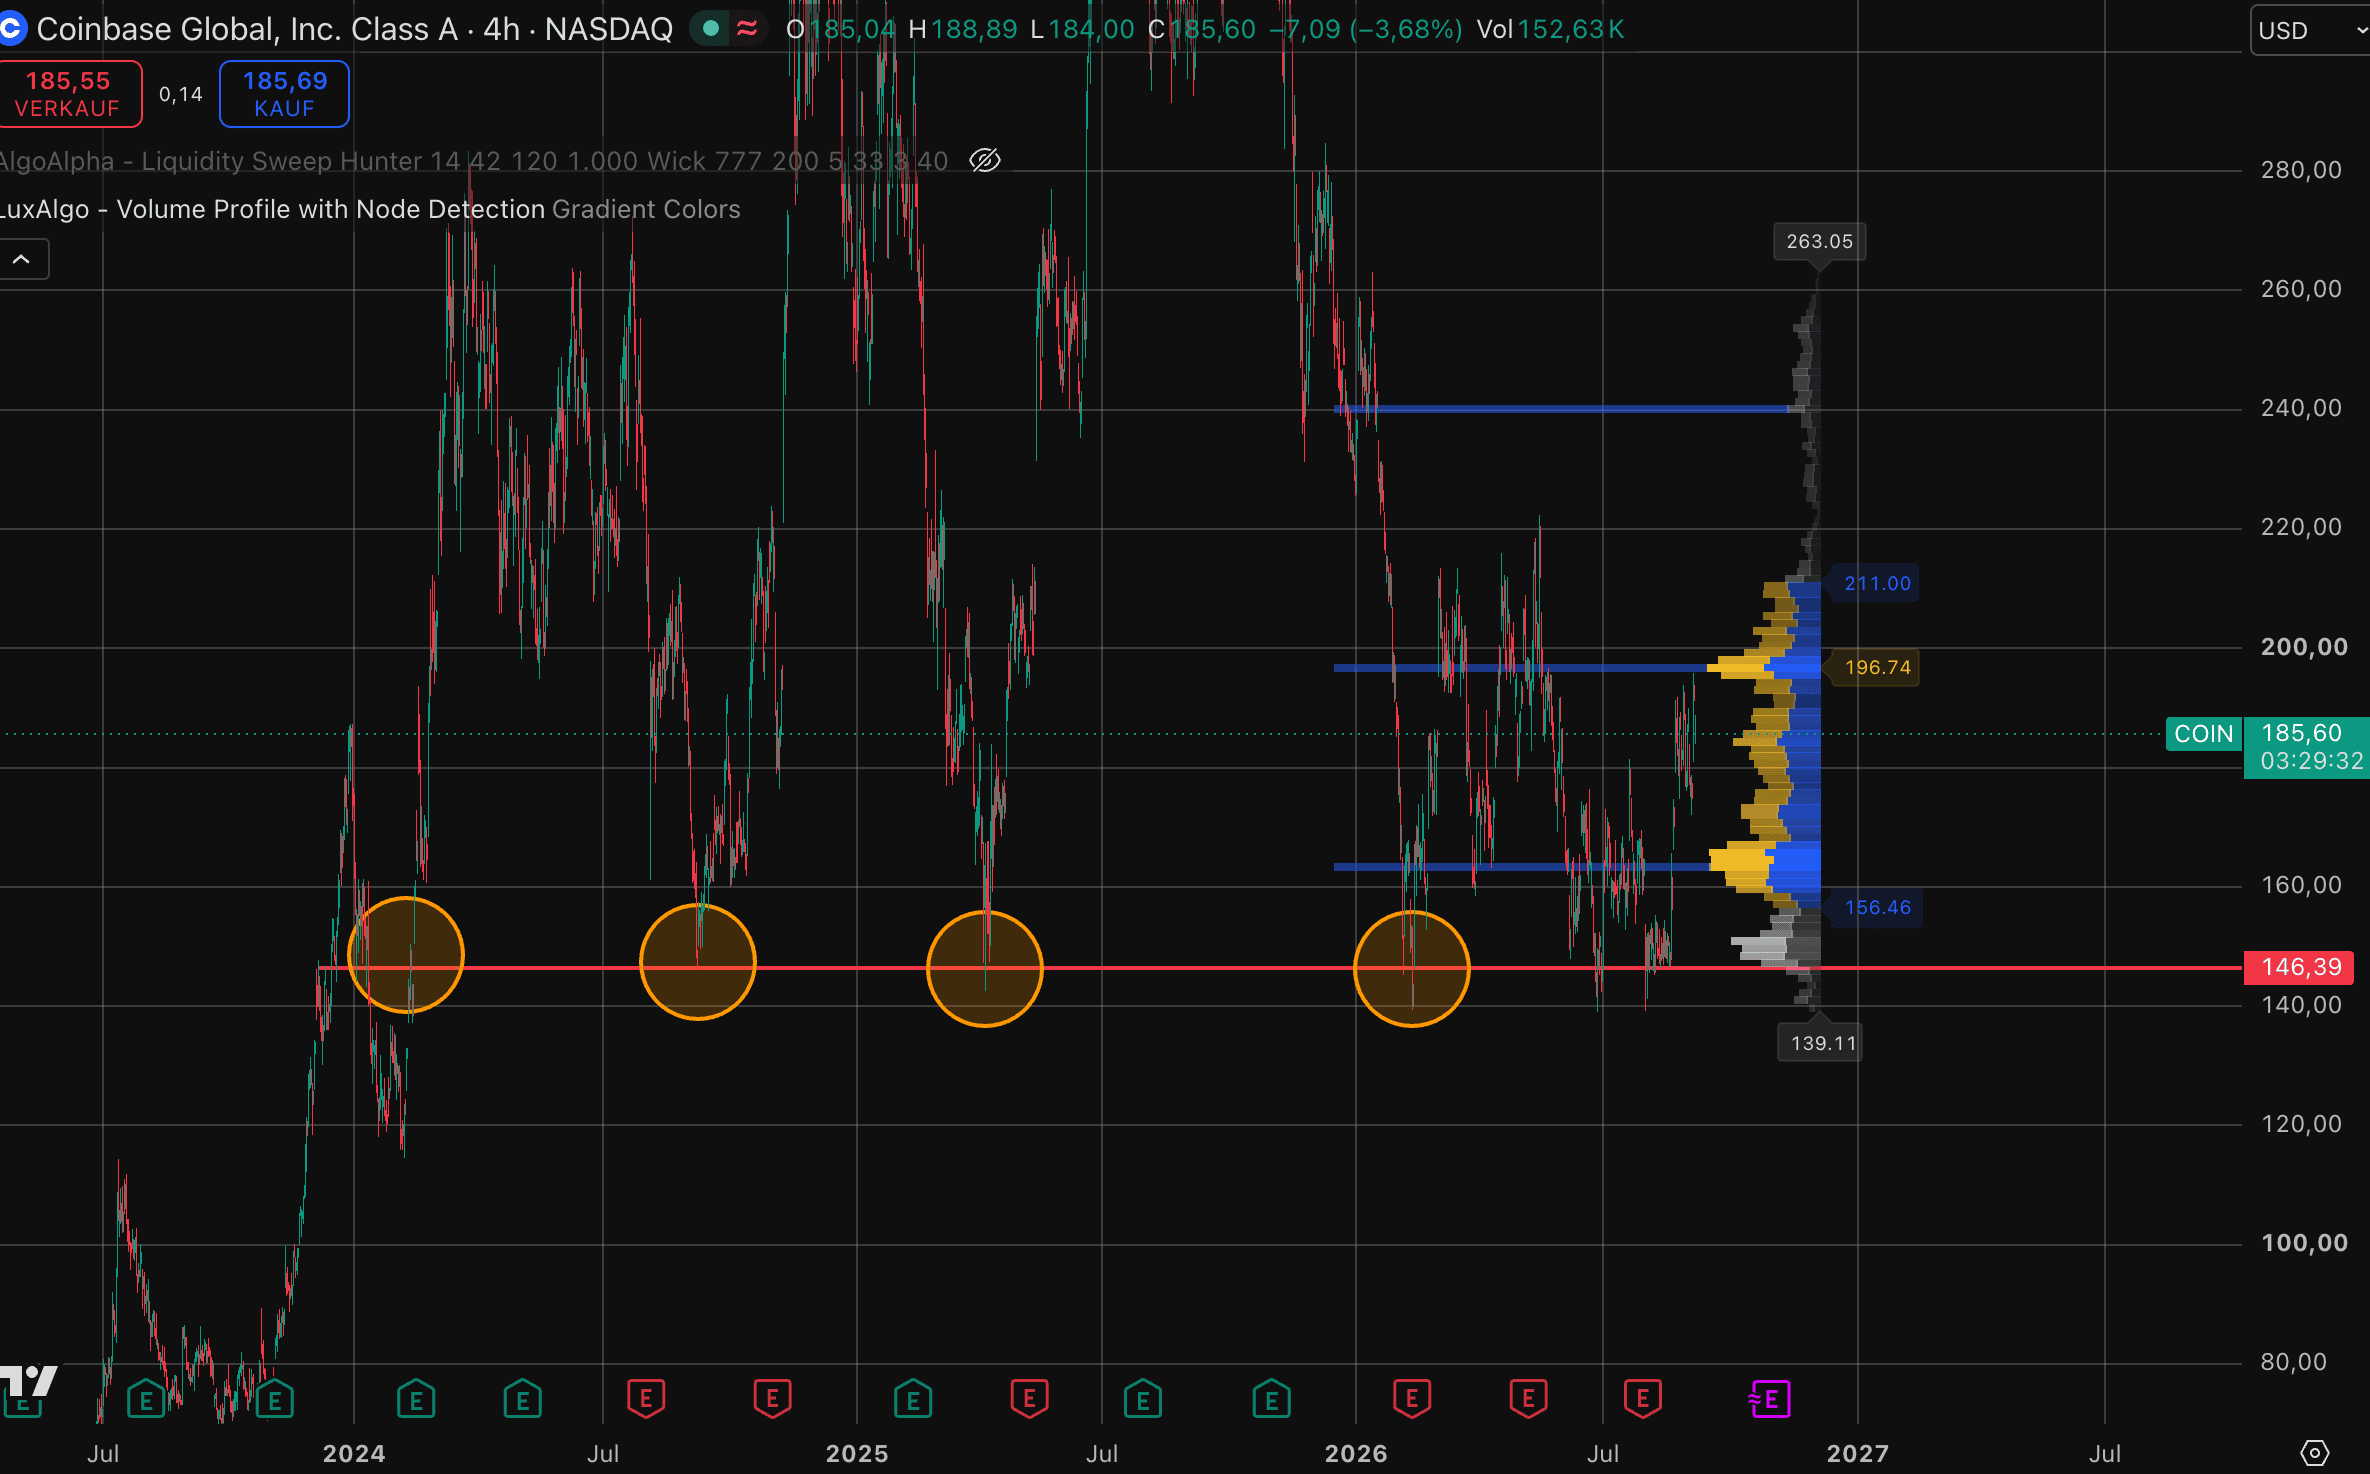Screen dimensions: 2370x1474
Task: Click the 2025 time axis label
Action: click(x=857, y=1453)
